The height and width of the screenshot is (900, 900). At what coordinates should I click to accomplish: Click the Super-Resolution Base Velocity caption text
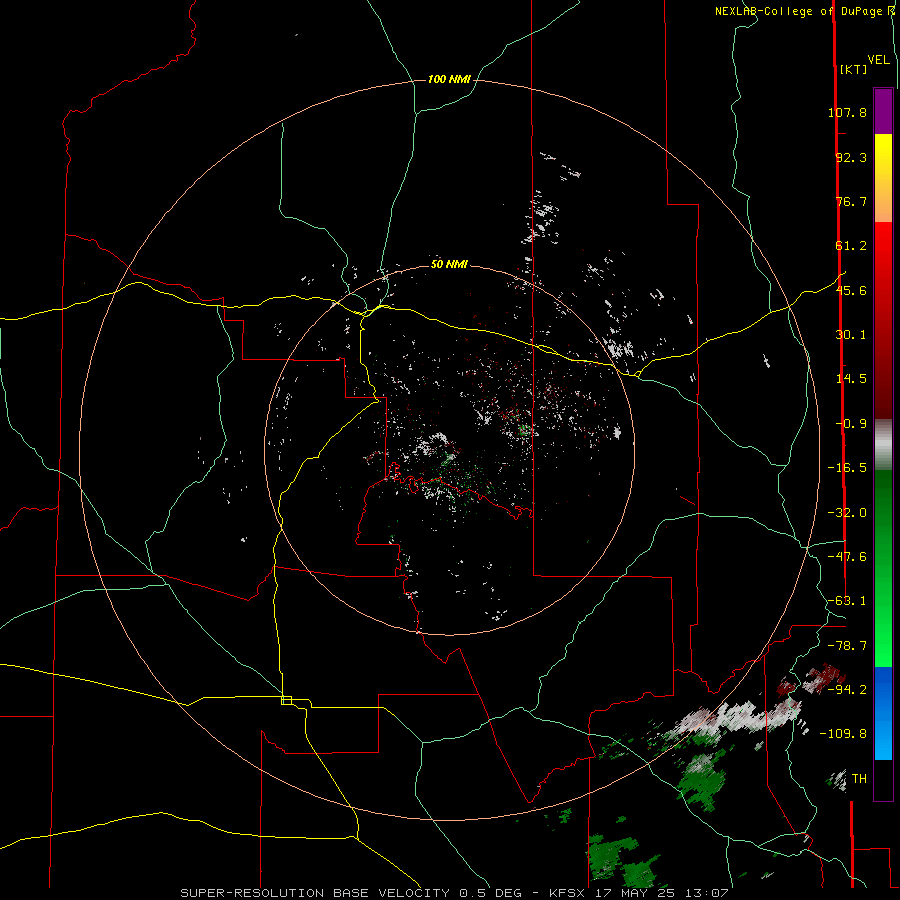(454, 893)
